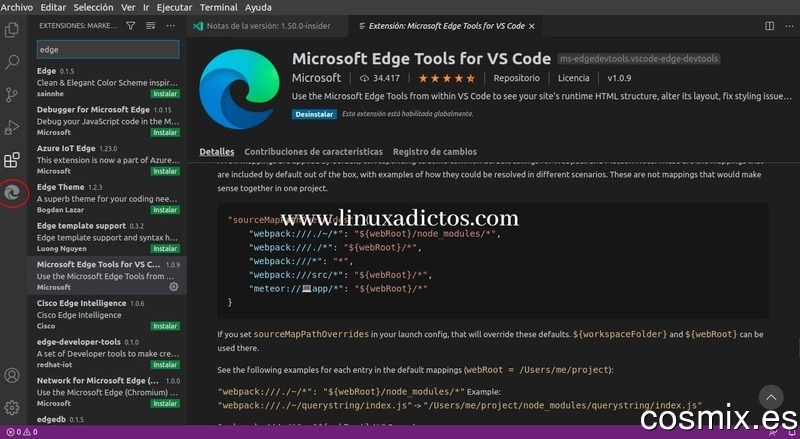Close the Microsoft Edge Tools extension tab
Viewport: 800px width, 439px height.
(x=532, y=26)
